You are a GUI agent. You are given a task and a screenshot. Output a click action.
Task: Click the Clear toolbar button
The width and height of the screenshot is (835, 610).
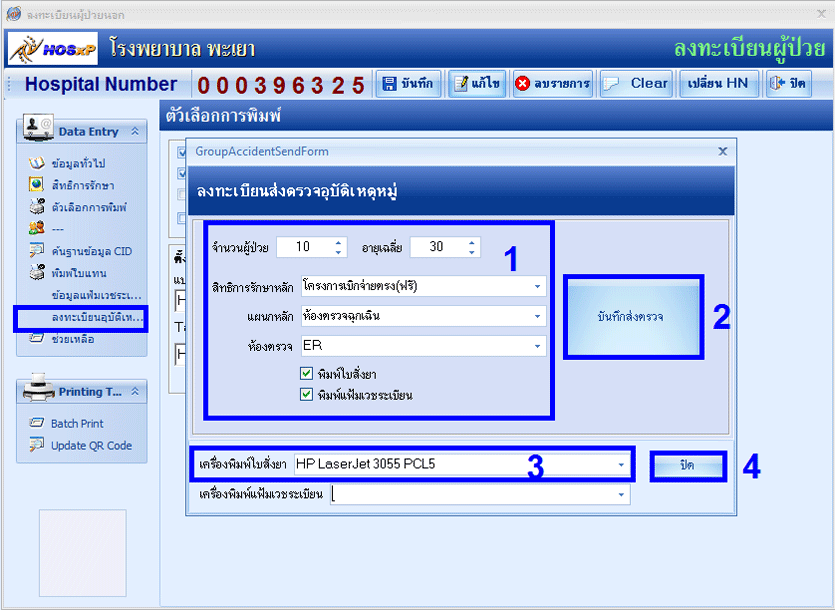(x=637, y=84)
